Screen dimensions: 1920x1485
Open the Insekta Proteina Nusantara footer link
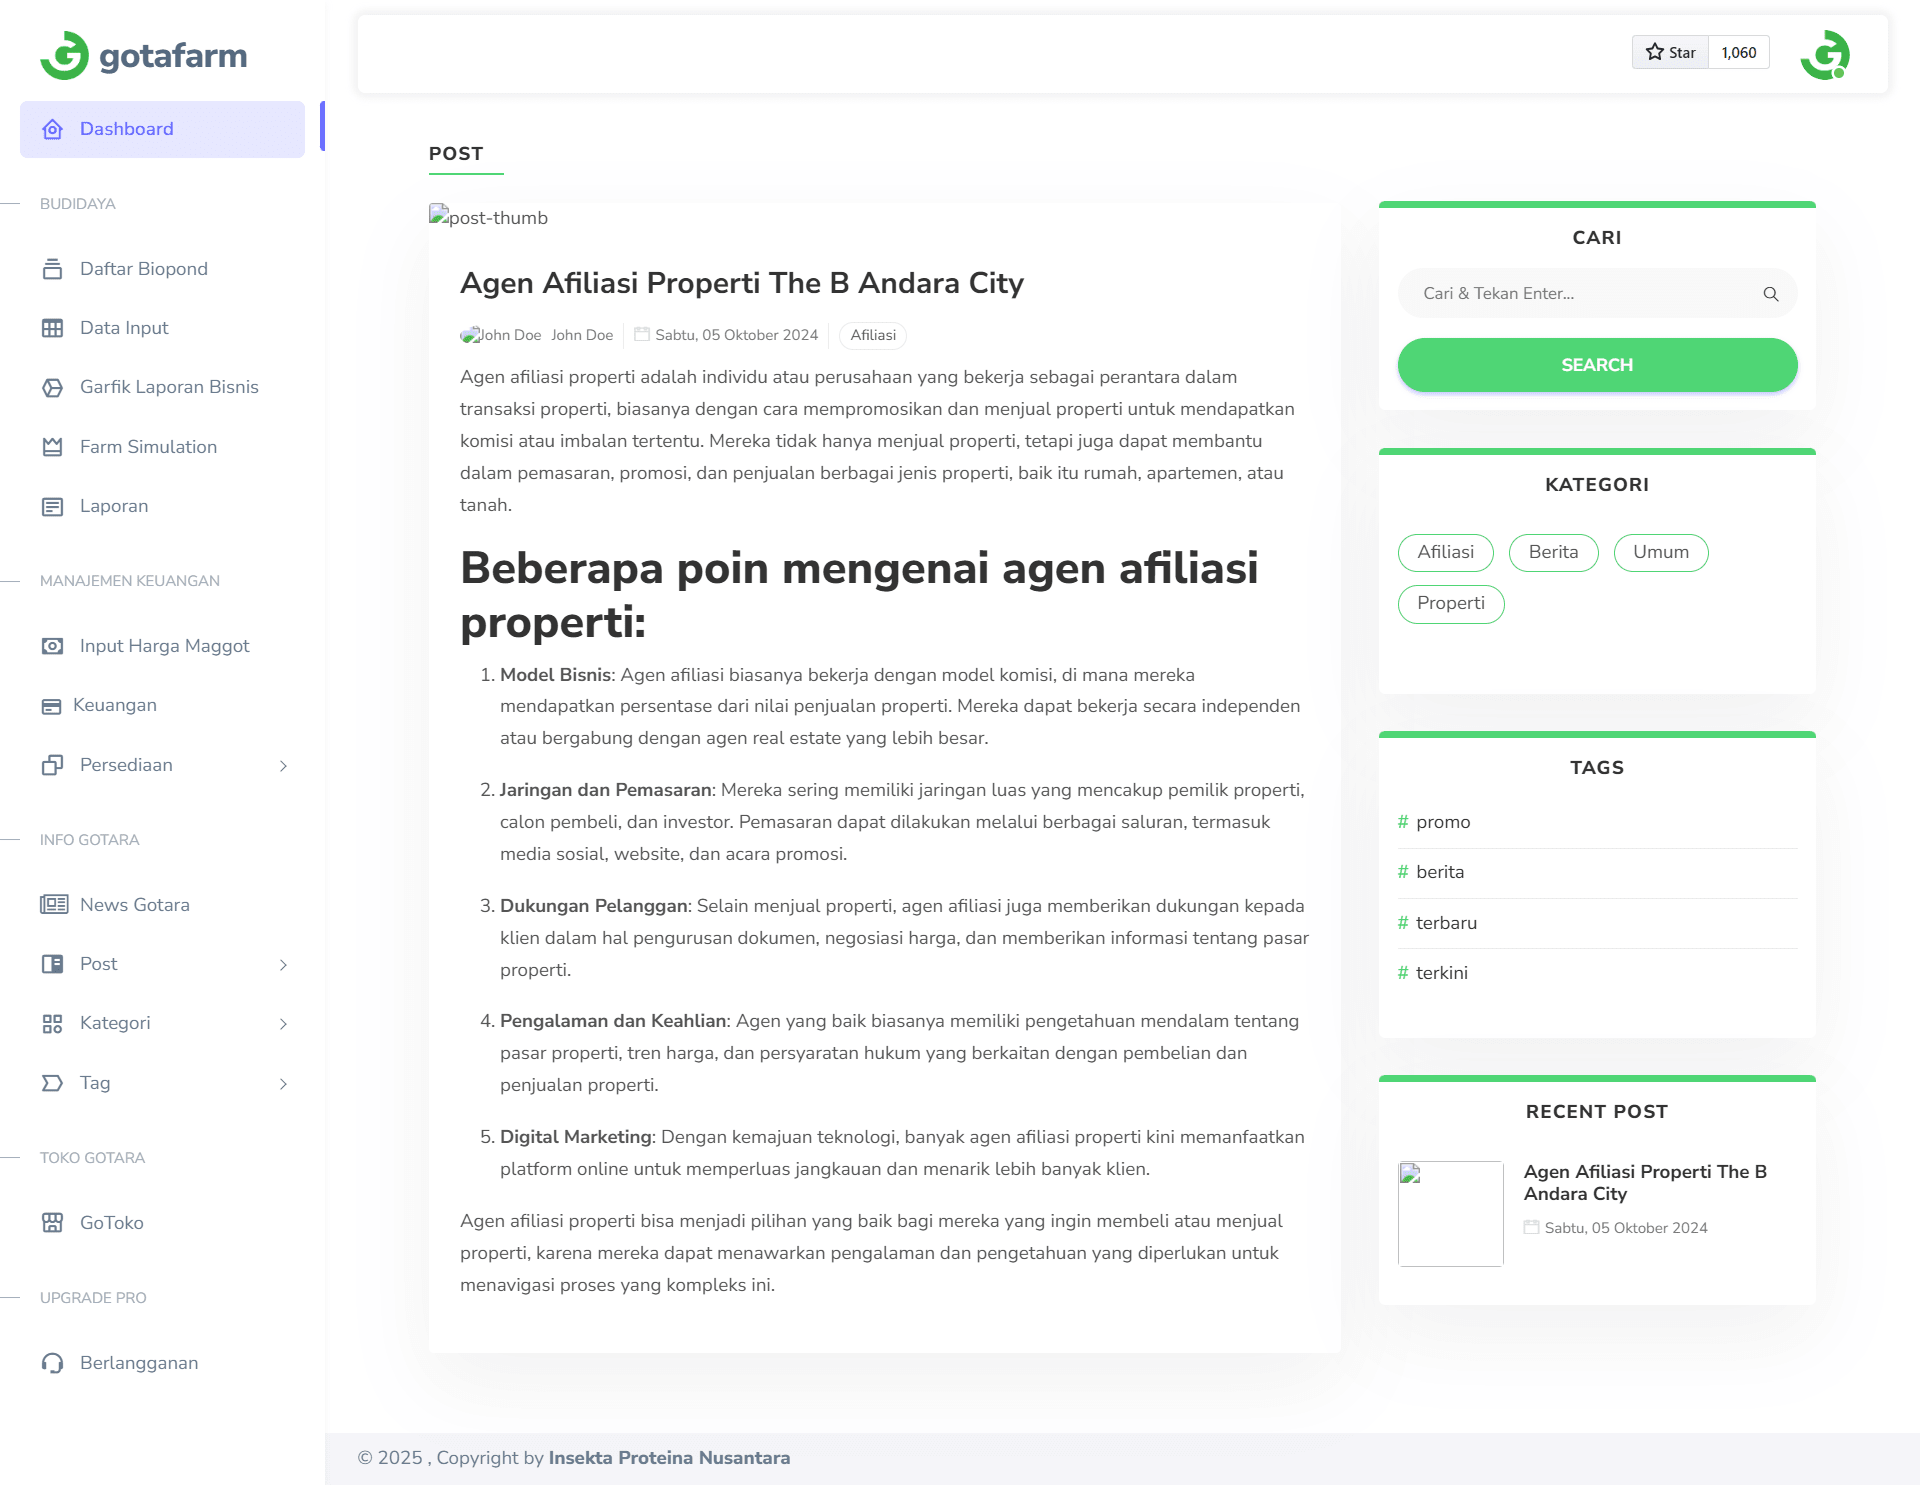tap(668, 1457)
